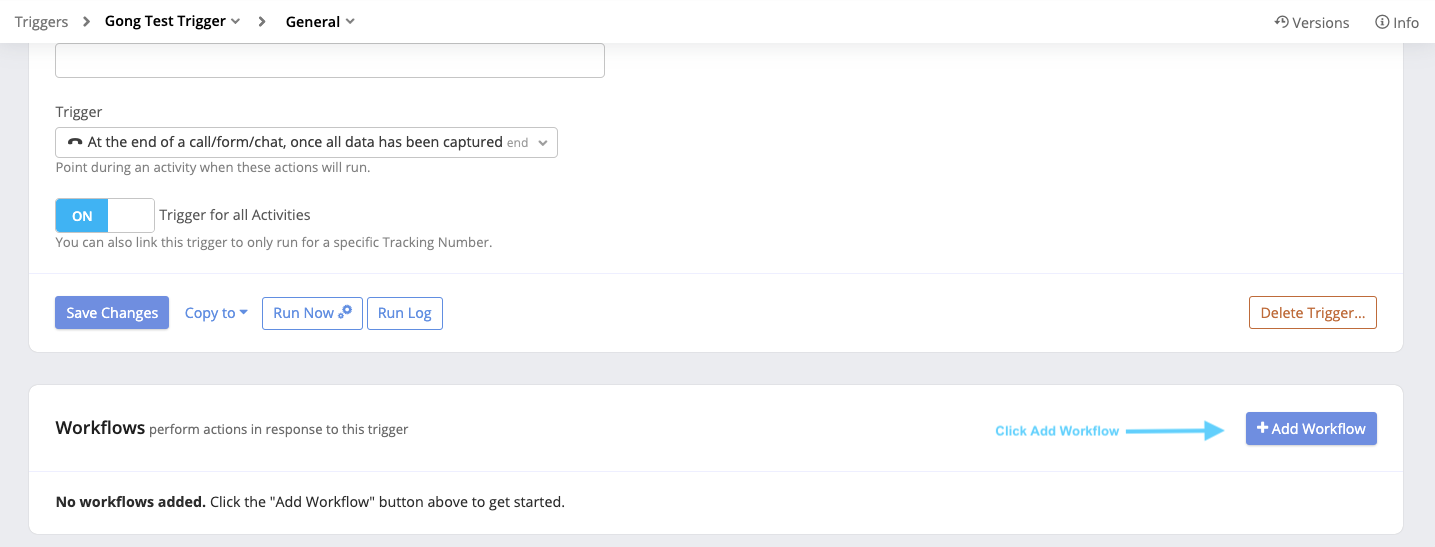Click the gears icon on Run Now
This screenshot has height=547, width=1435.
click(345, 312)
